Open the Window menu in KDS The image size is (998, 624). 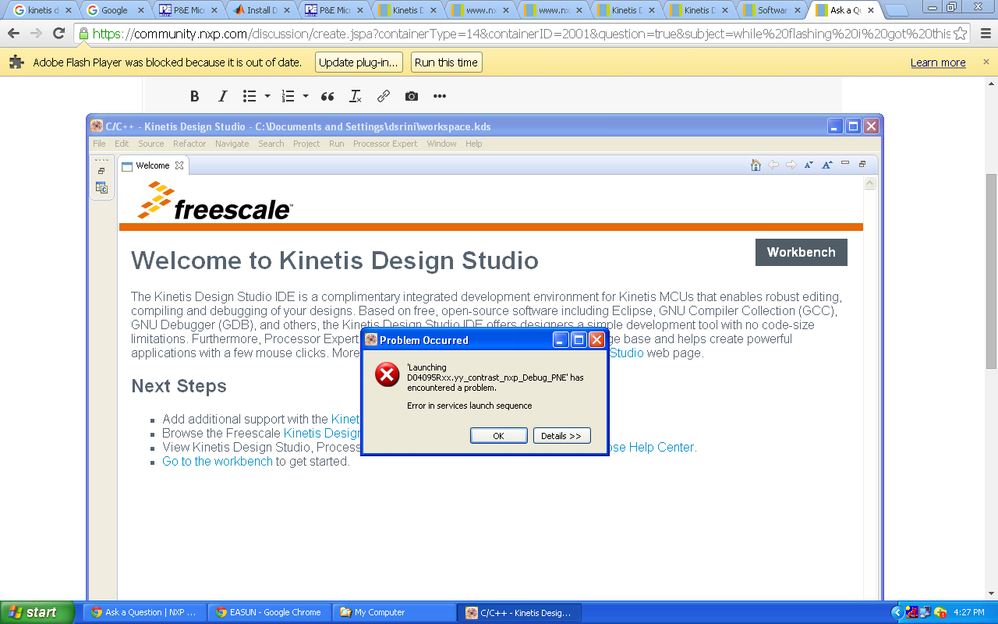(441, 144)
